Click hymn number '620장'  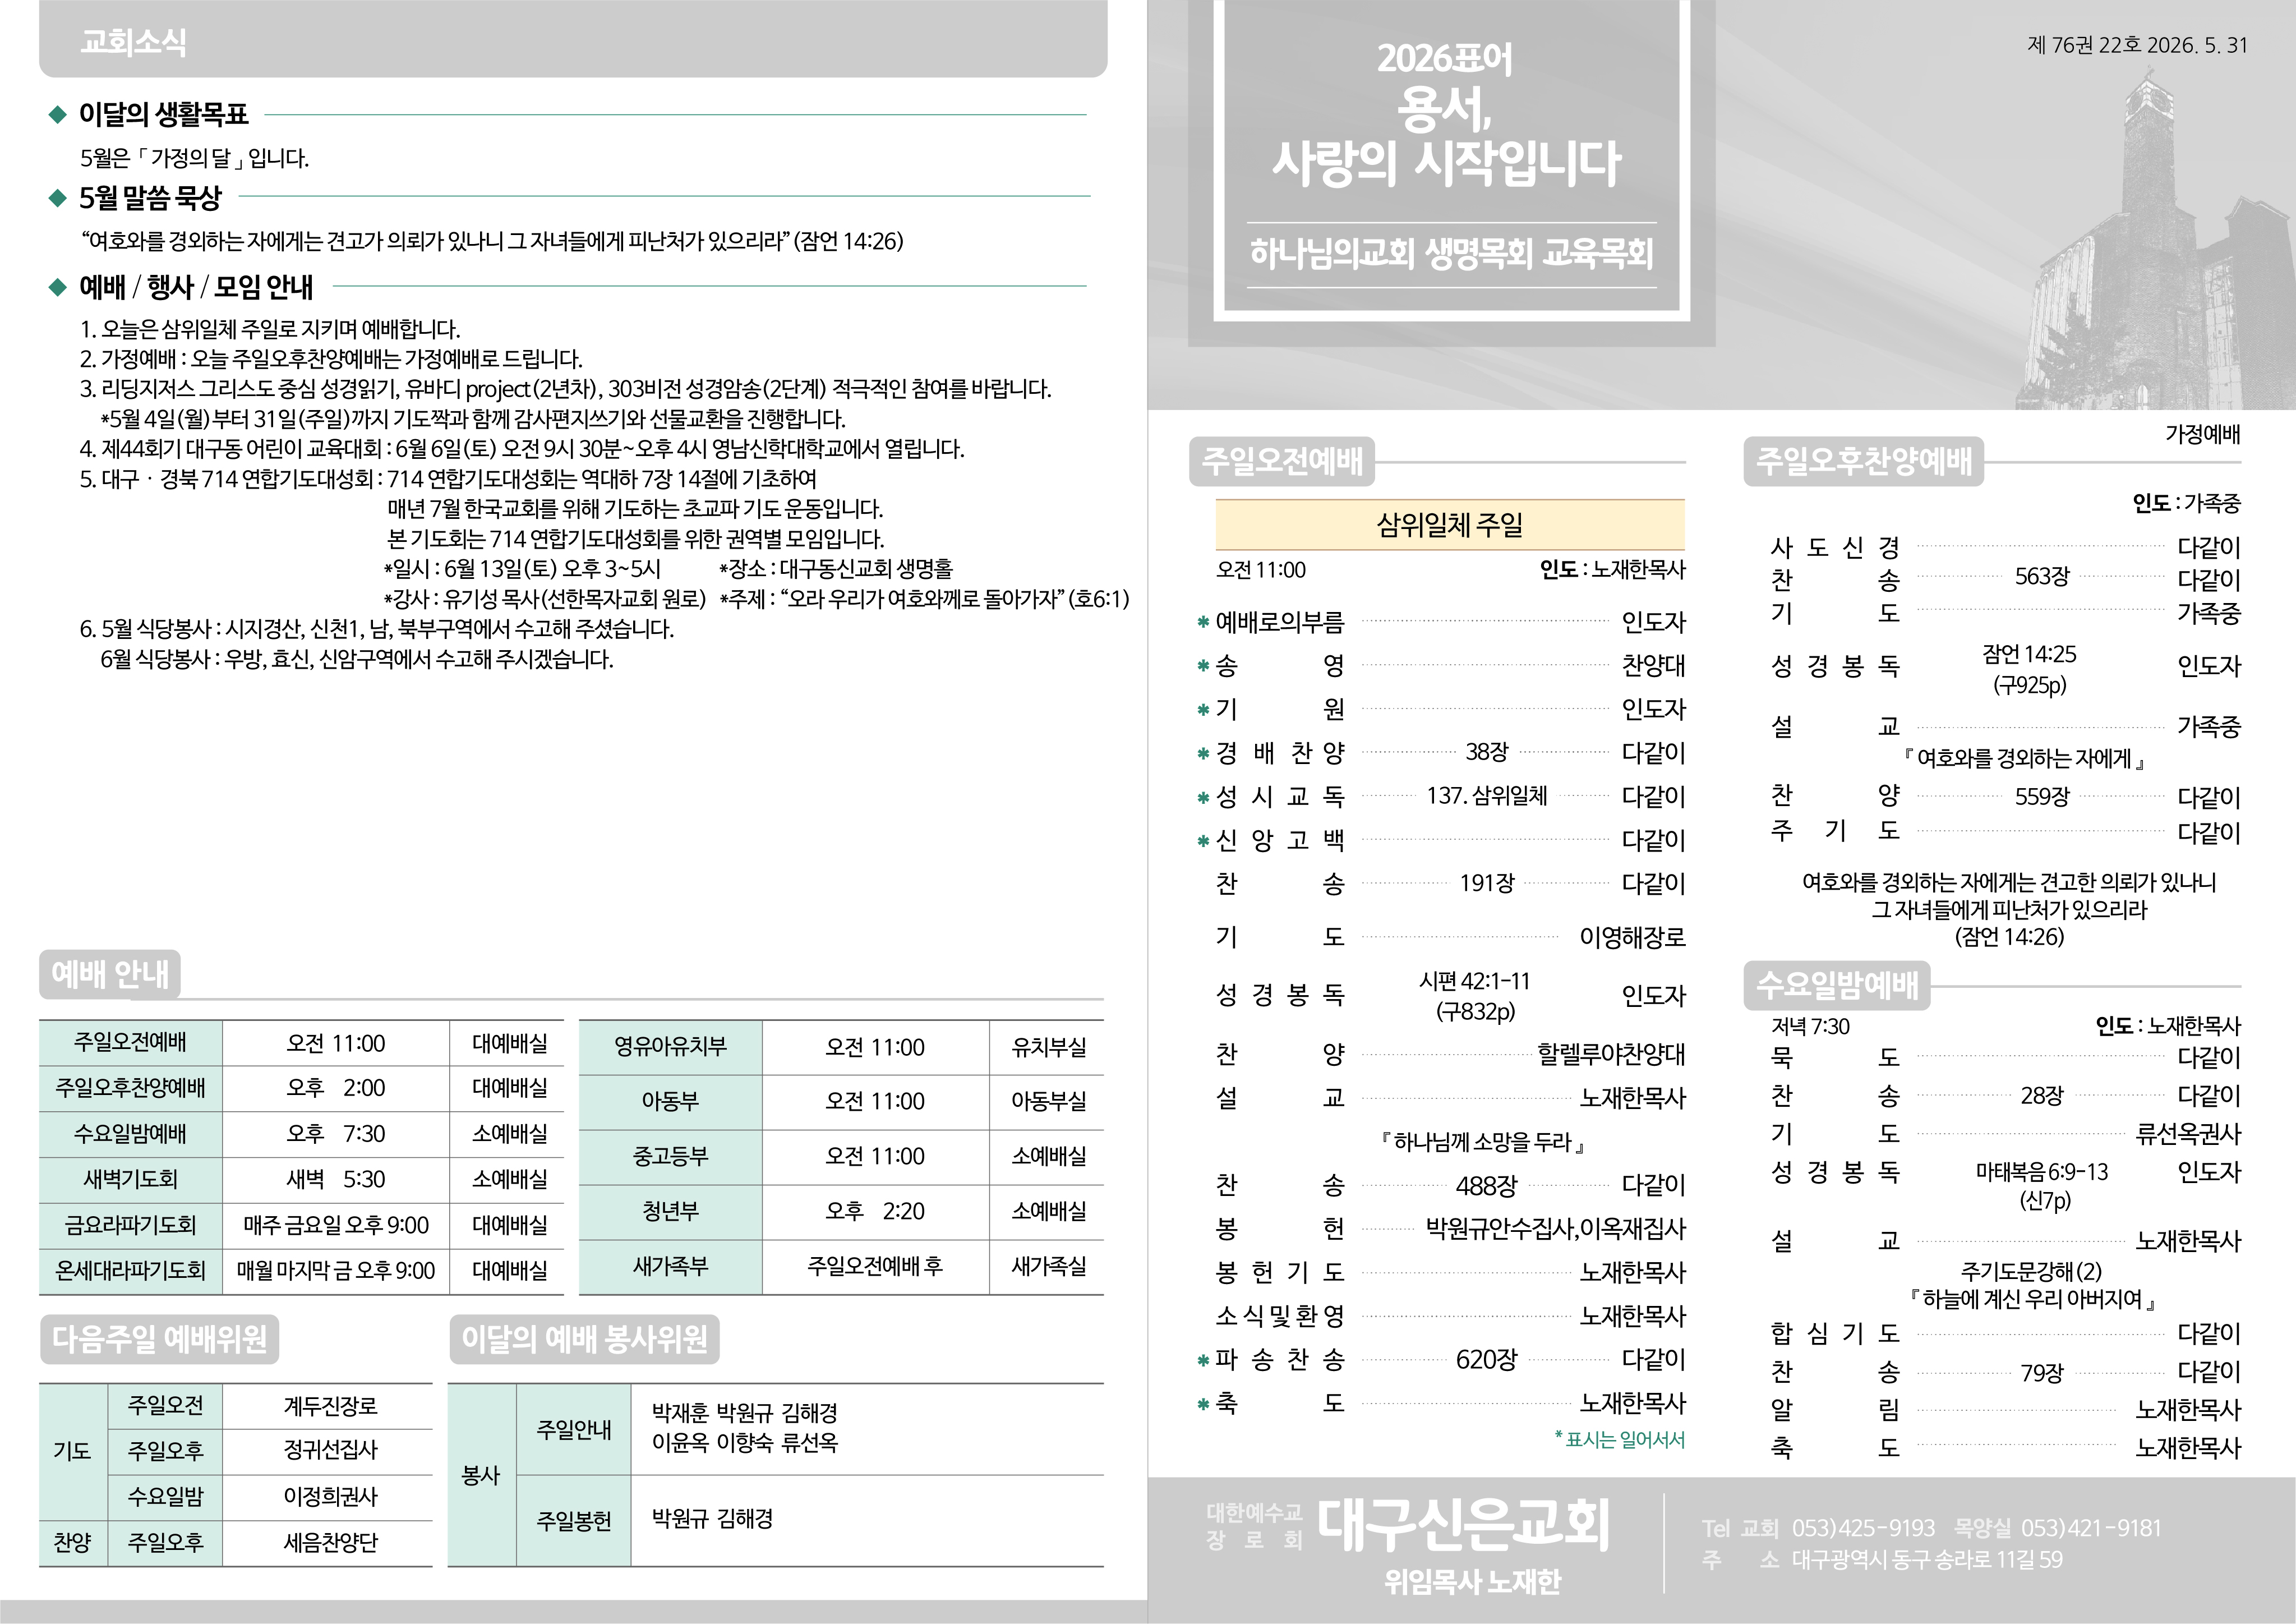(1487, 1360)
